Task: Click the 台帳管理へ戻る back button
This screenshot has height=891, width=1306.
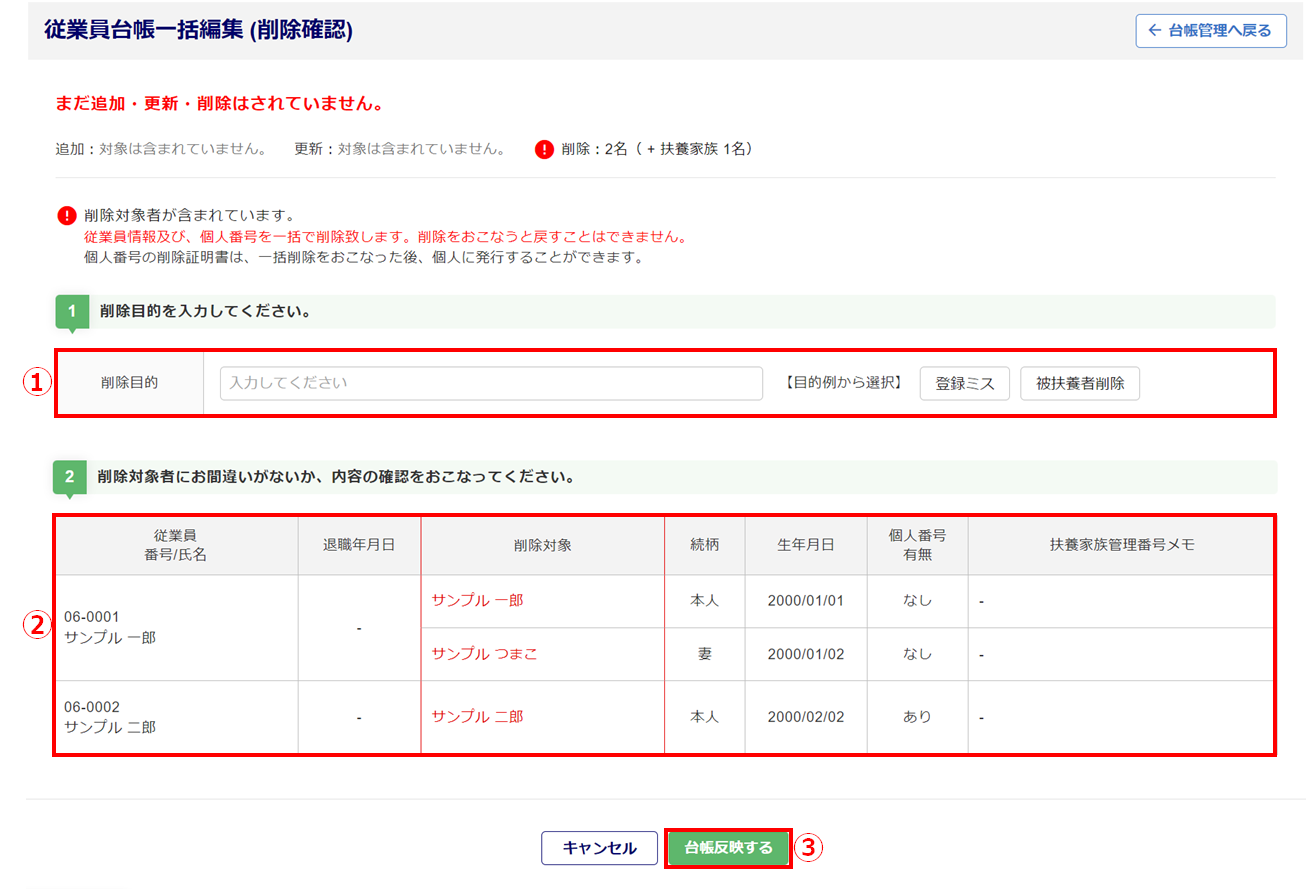Action: pyautogui.click(x=1210, y=30)
